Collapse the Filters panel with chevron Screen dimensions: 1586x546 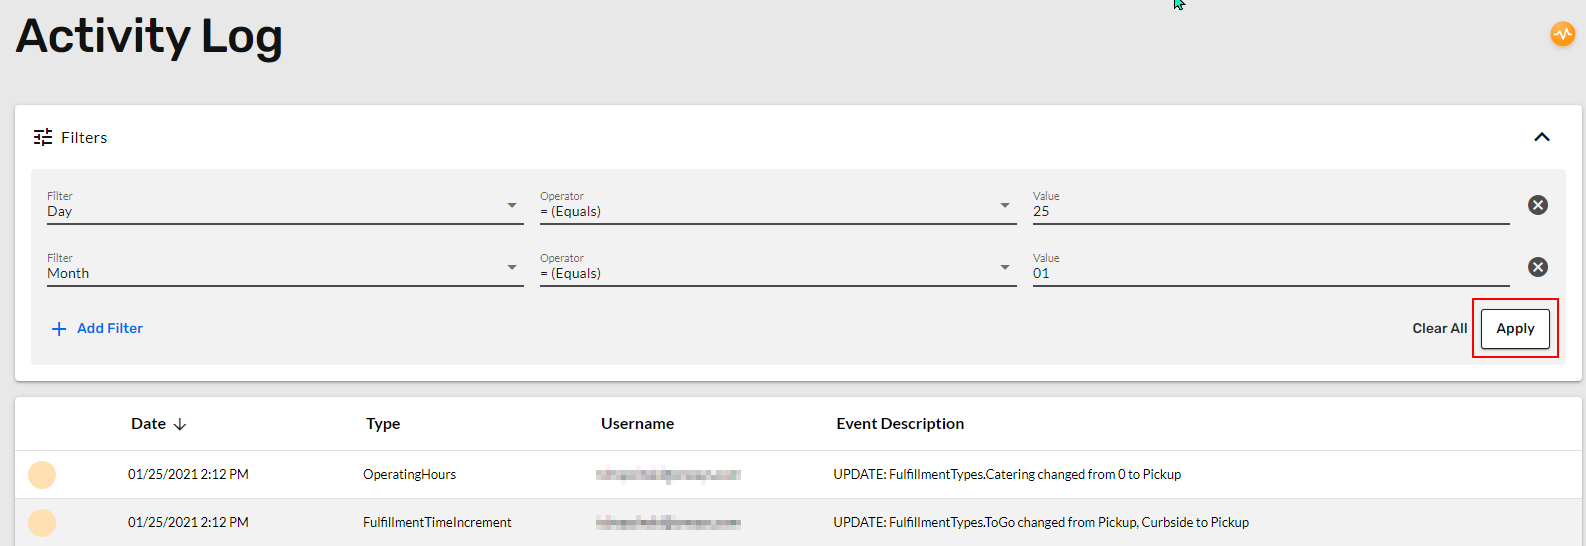pos(1542,137)
